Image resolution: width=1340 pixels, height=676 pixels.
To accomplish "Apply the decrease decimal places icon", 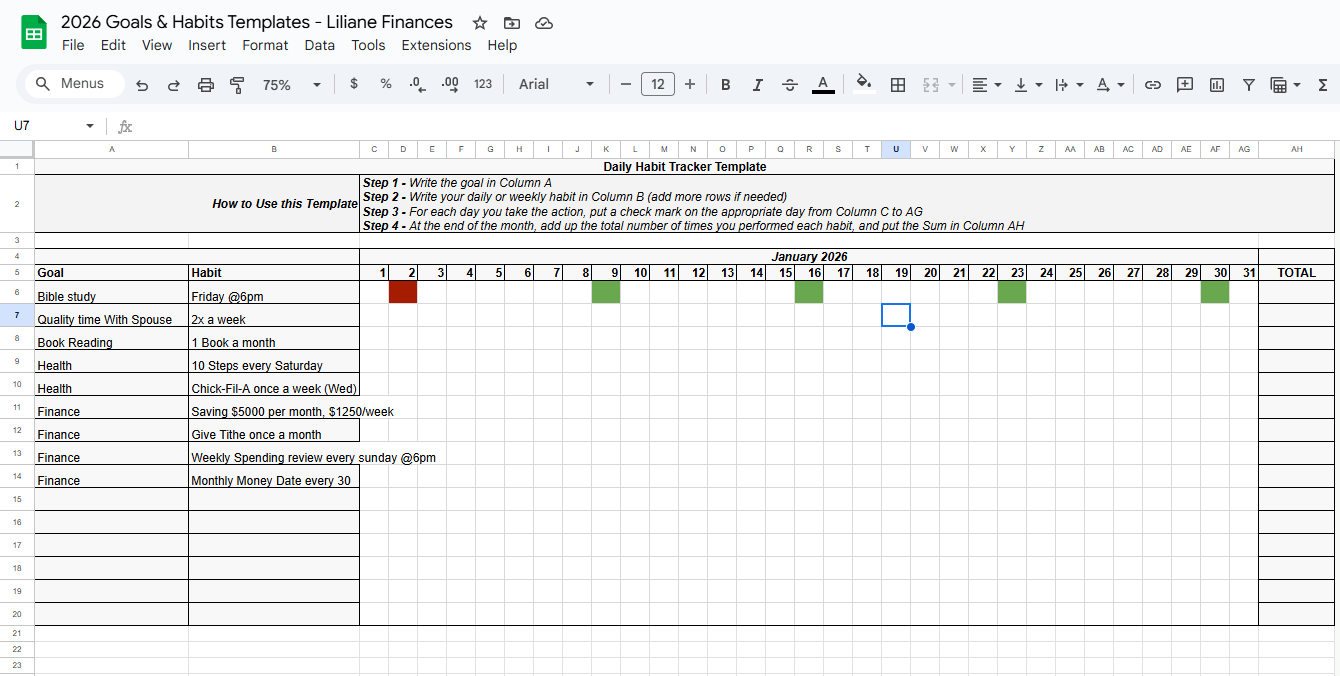I will coord(417,84).
